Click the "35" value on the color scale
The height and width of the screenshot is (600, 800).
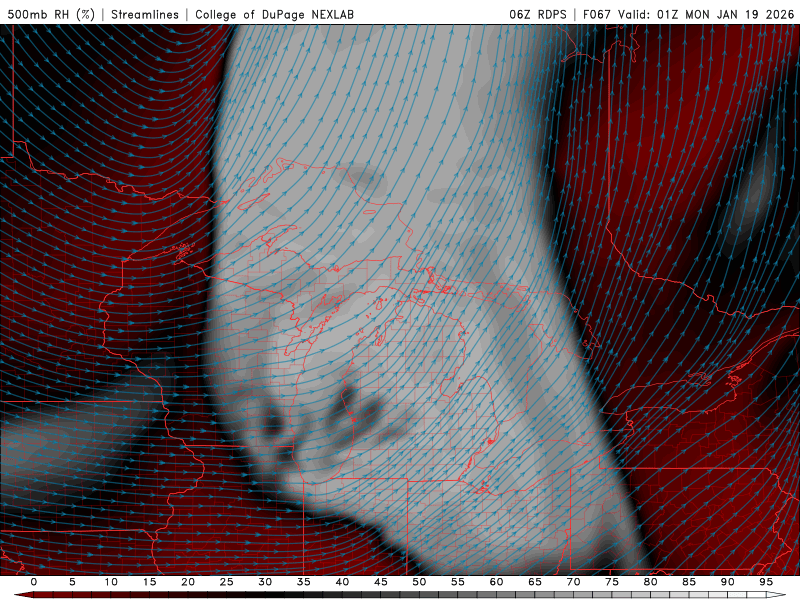304,582
